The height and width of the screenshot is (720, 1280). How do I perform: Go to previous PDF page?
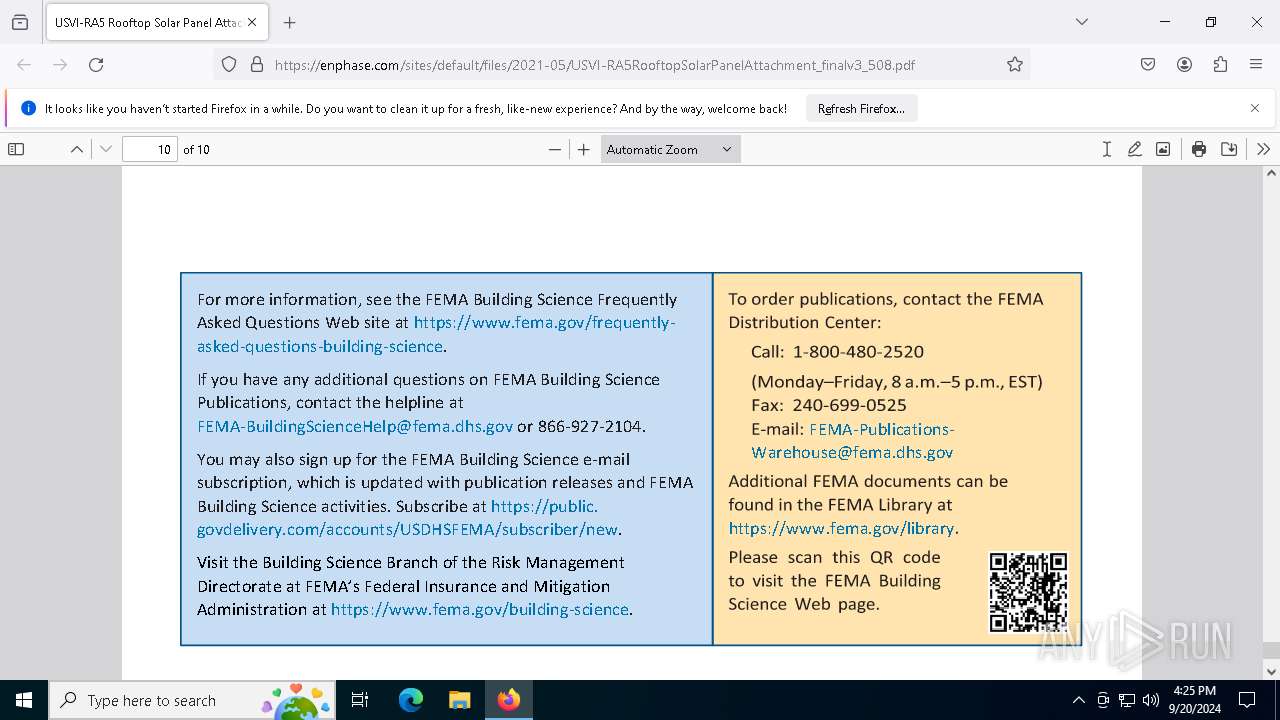(76, 149)
